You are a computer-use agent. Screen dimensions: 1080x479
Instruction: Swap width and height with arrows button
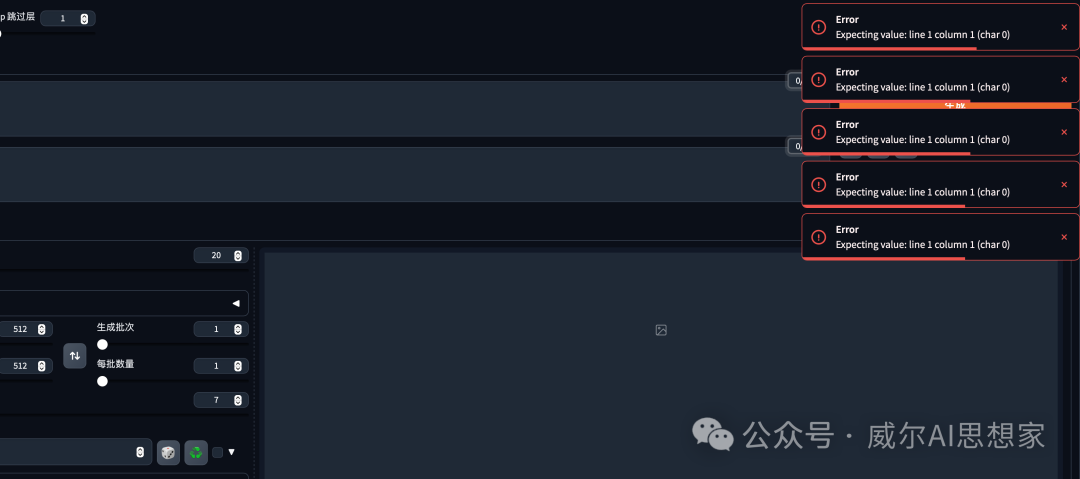click(75, 356)
